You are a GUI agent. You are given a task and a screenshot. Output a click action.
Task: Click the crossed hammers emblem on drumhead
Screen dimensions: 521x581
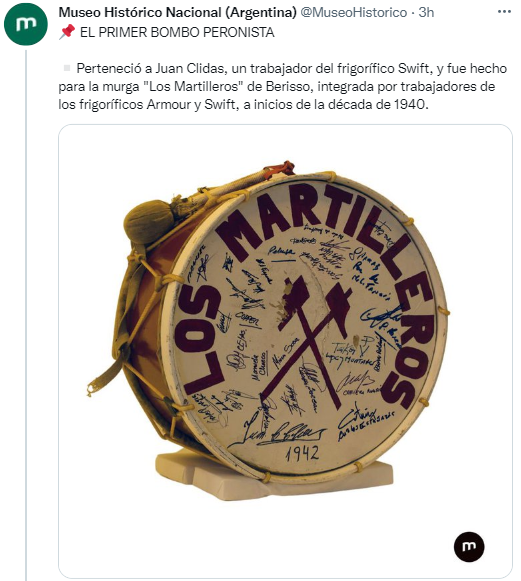307,340
